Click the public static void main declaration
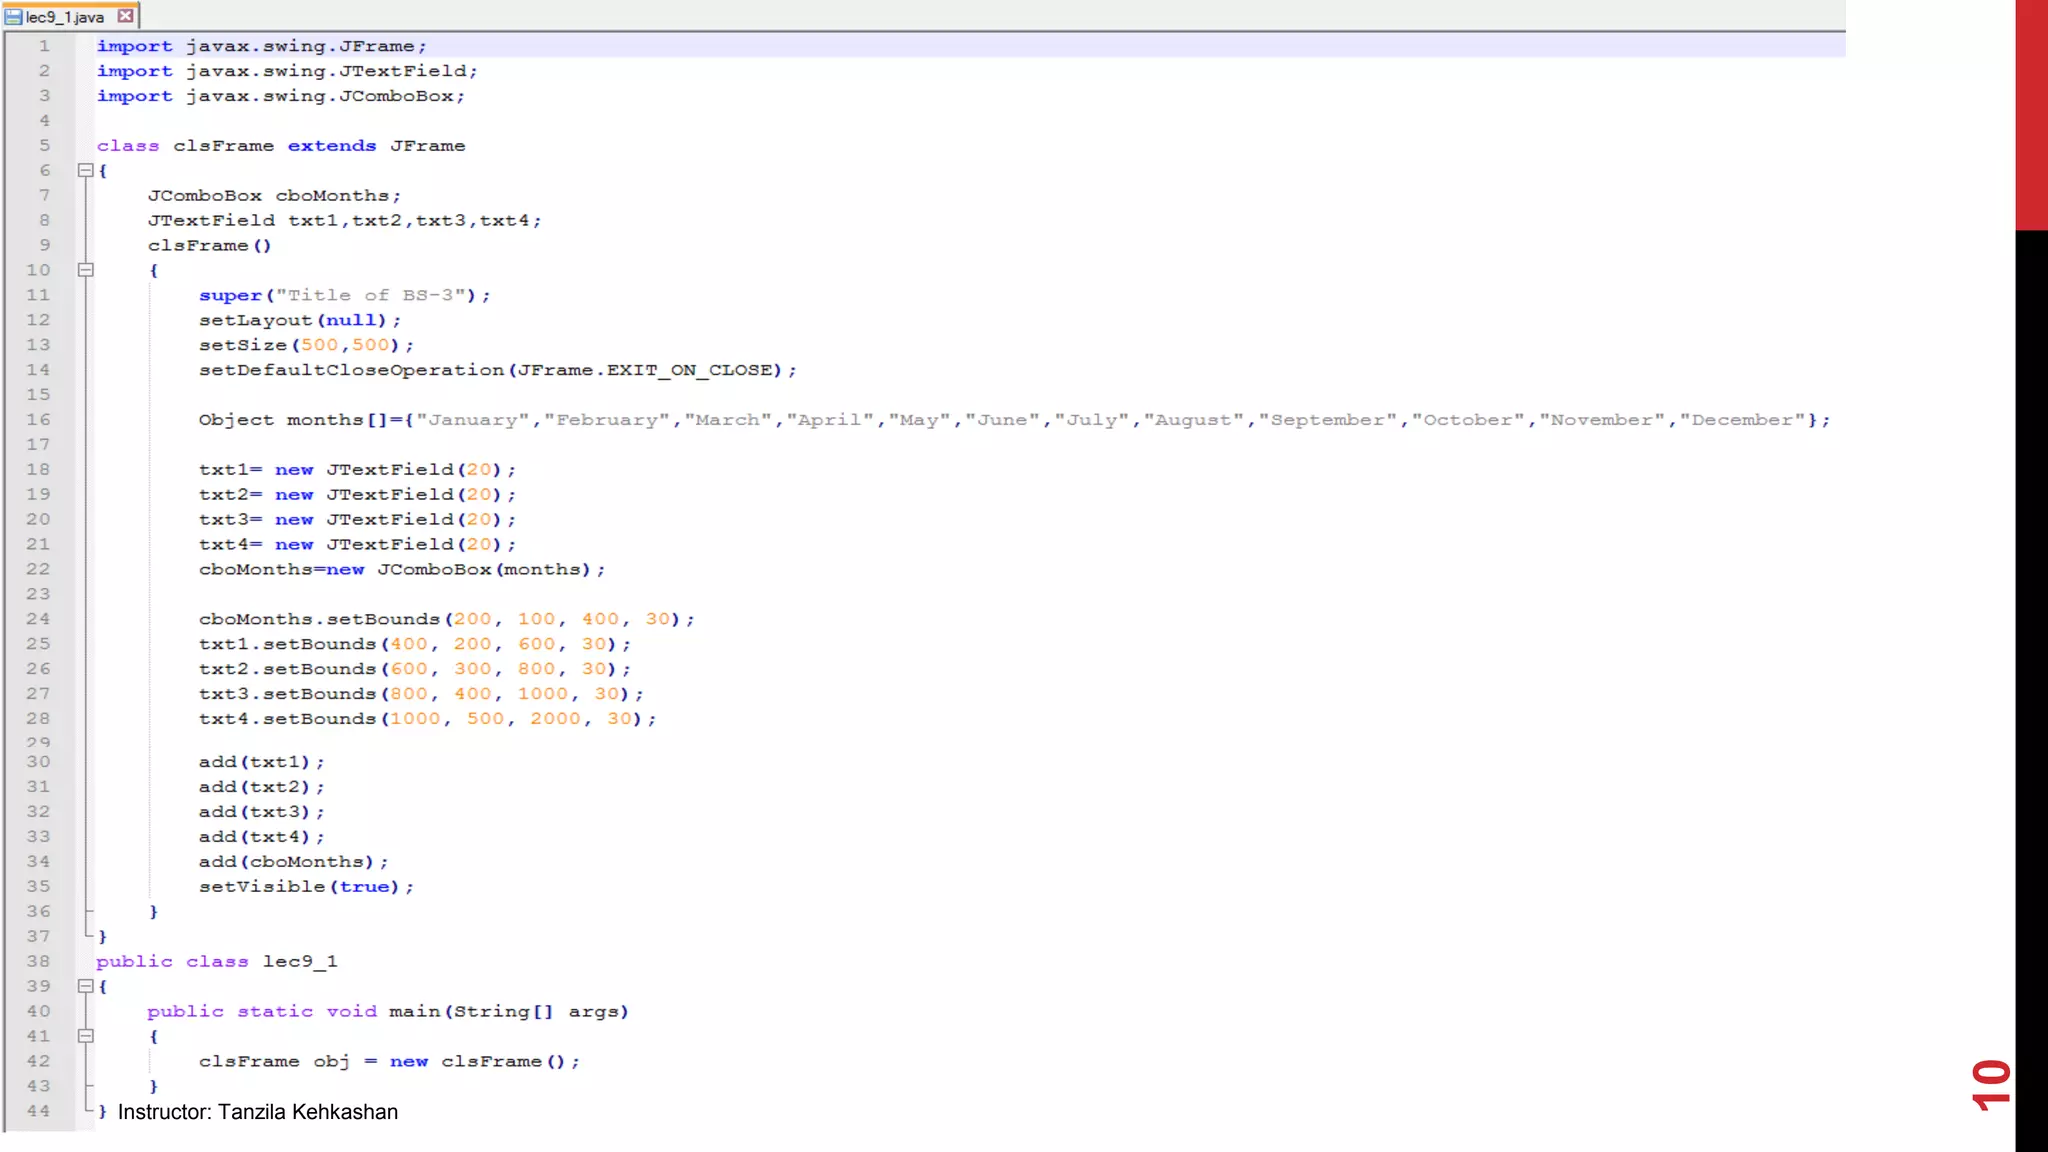Viewport: 2048px width, 1152px height. 387,1011
